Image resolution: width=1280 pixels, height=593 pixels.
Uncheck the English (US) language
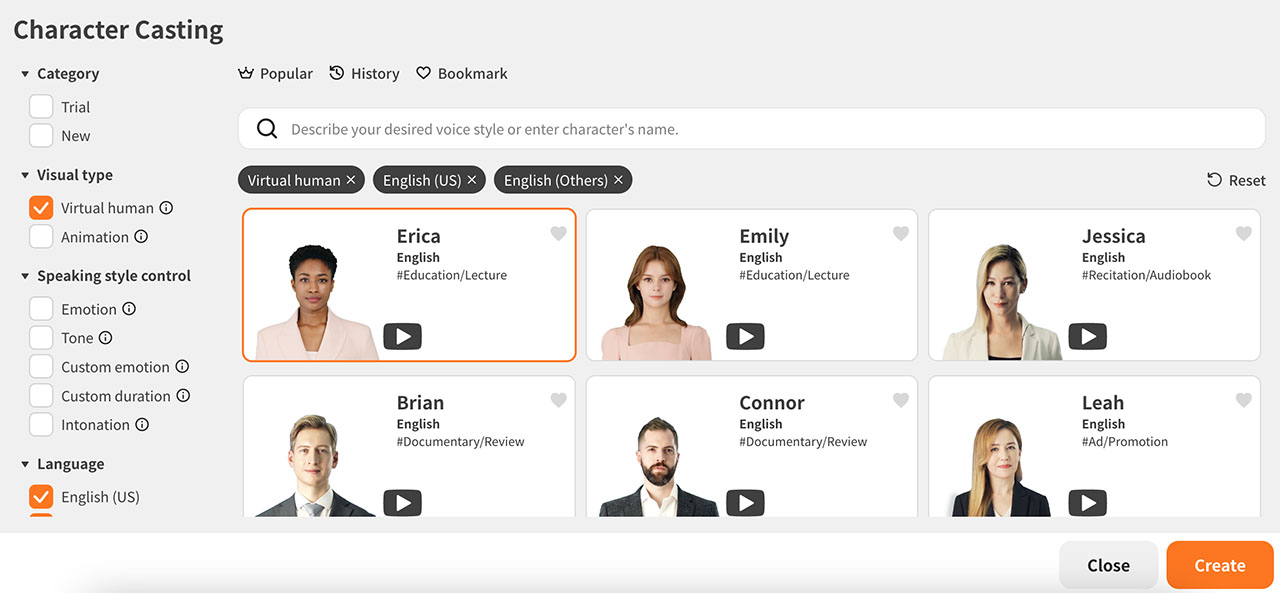click(x=41, y=497)
